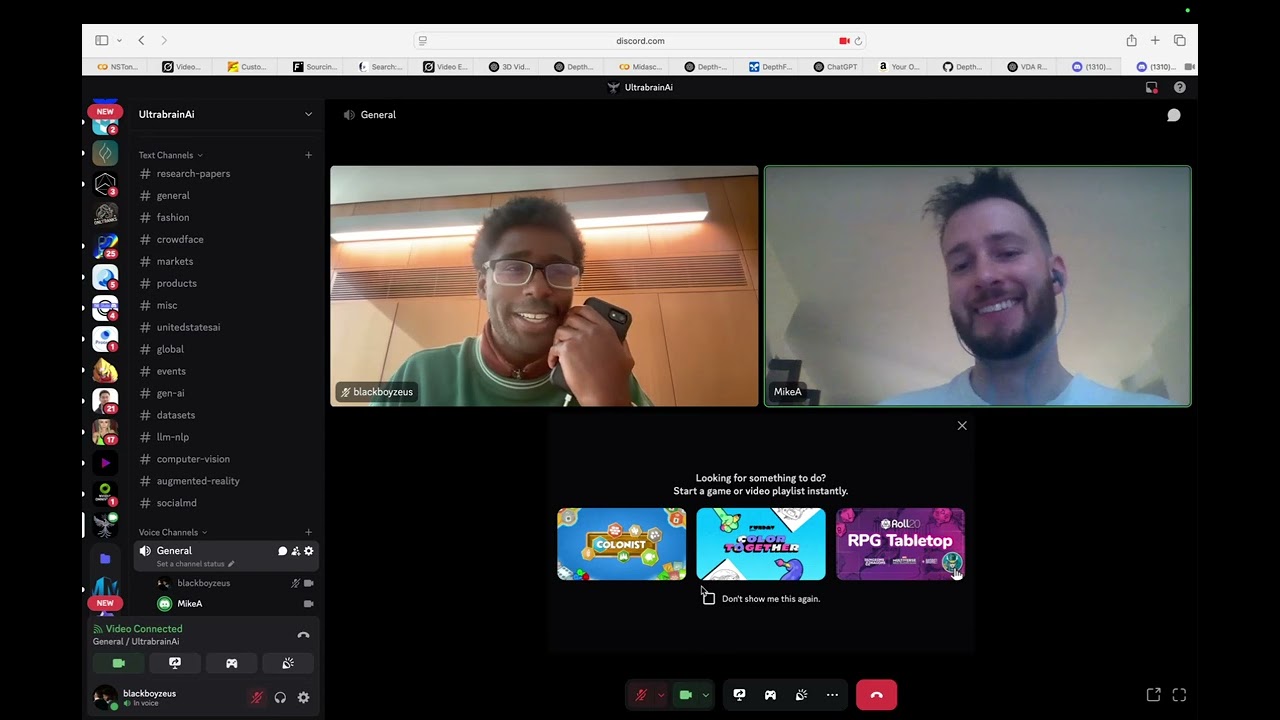Open microphone options arrow in call bar
This screenshot has height=720, width=1280.
[x=660, y=695]
